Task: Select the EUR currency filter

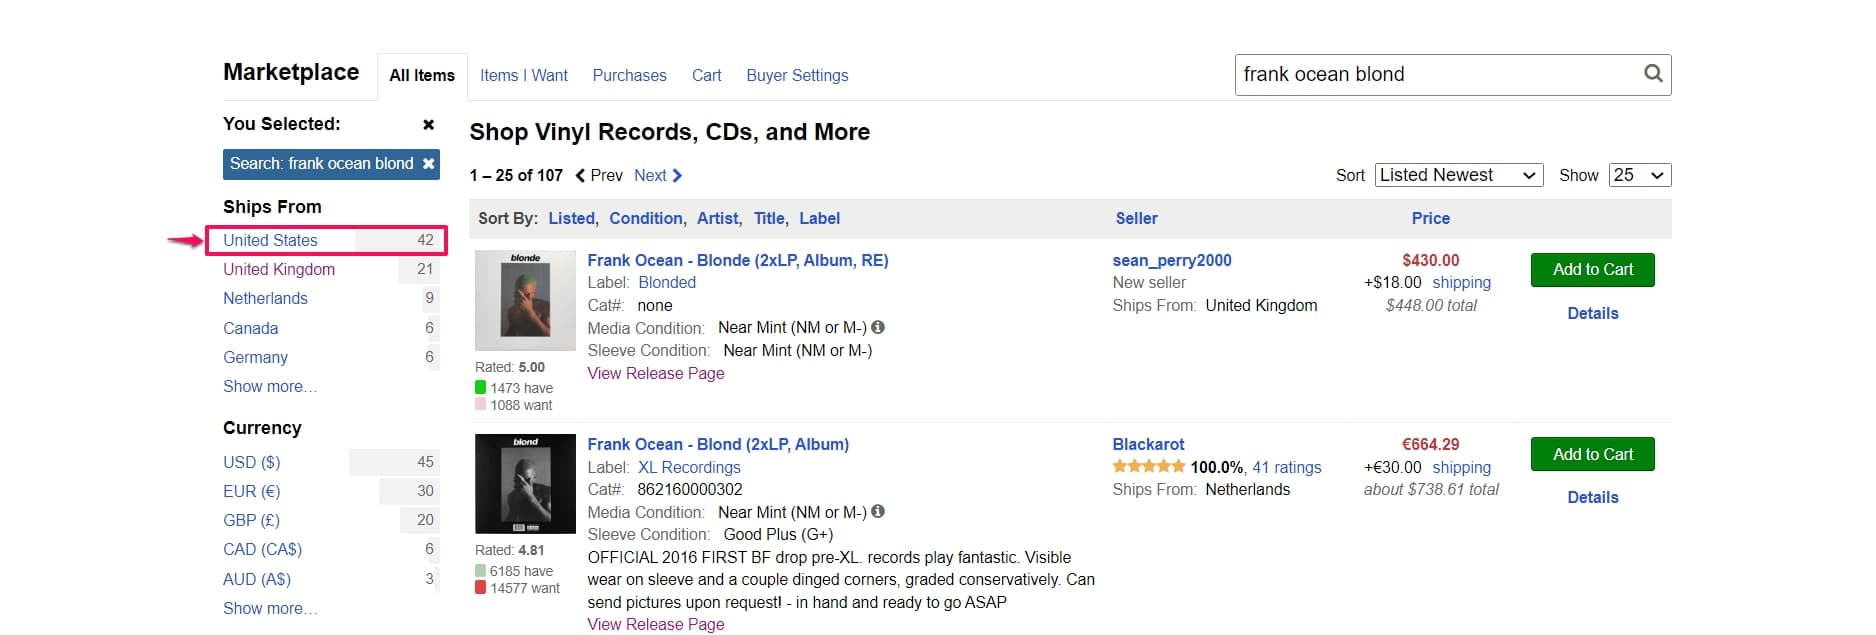Action: coord(251,491)
